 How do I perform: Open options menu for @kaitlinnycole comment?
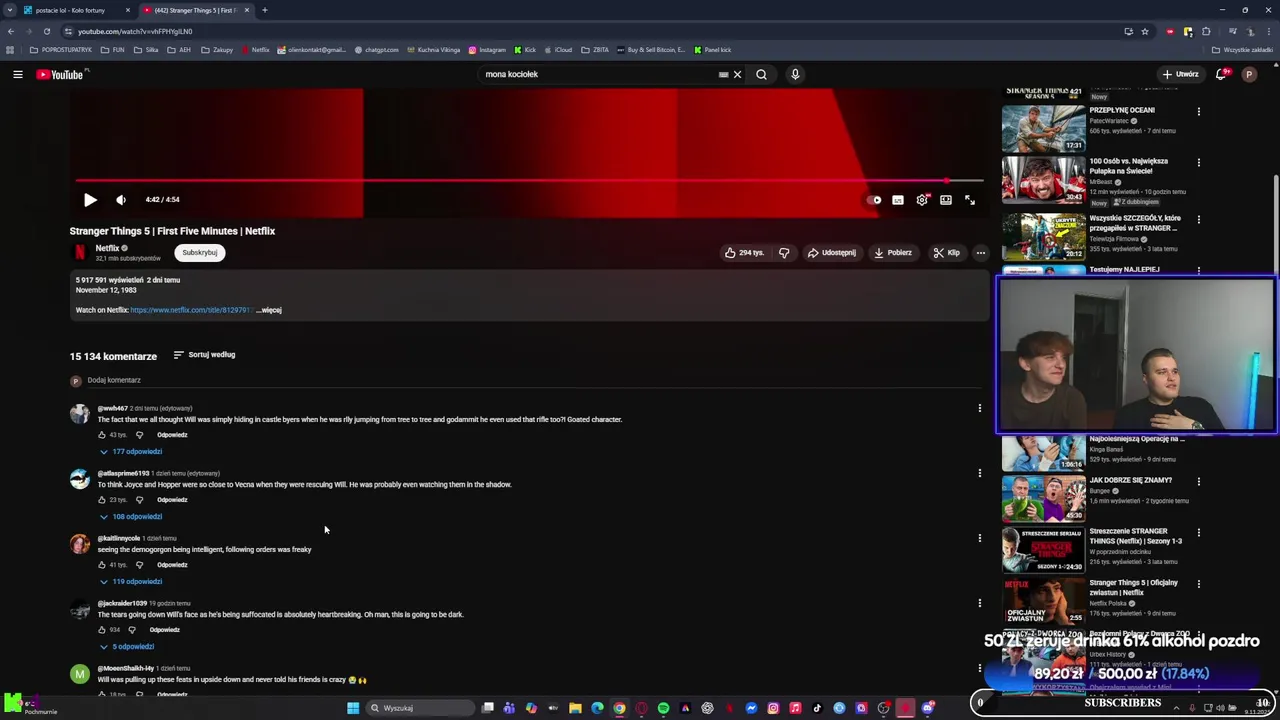tap(979, 538)
